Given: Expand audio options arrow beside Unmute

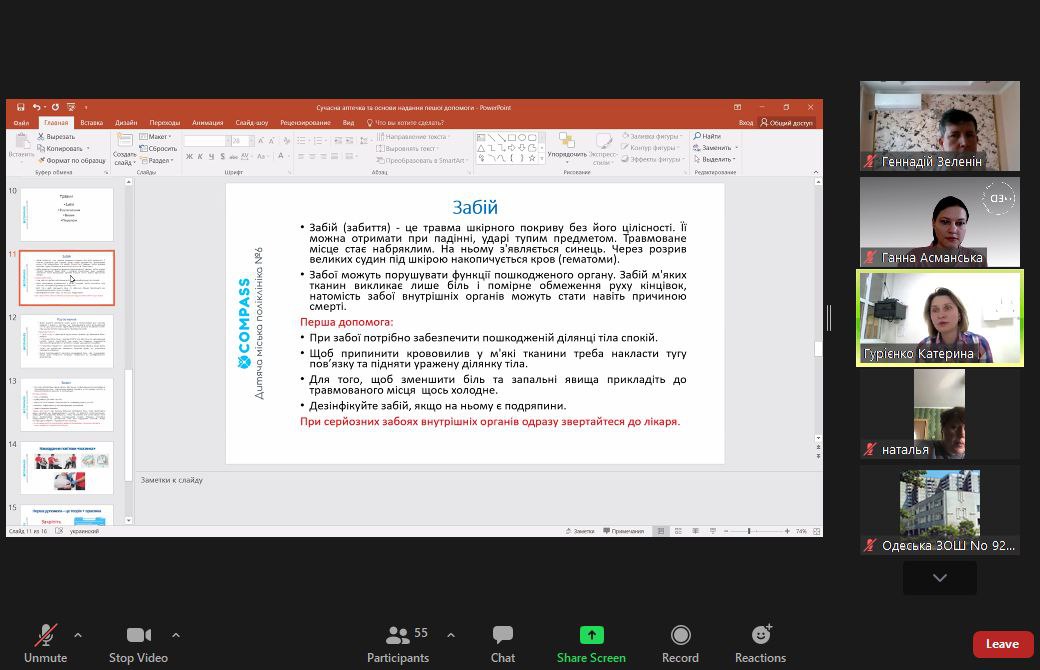Looking at the screenshot, I should click(x=78, y=636).
